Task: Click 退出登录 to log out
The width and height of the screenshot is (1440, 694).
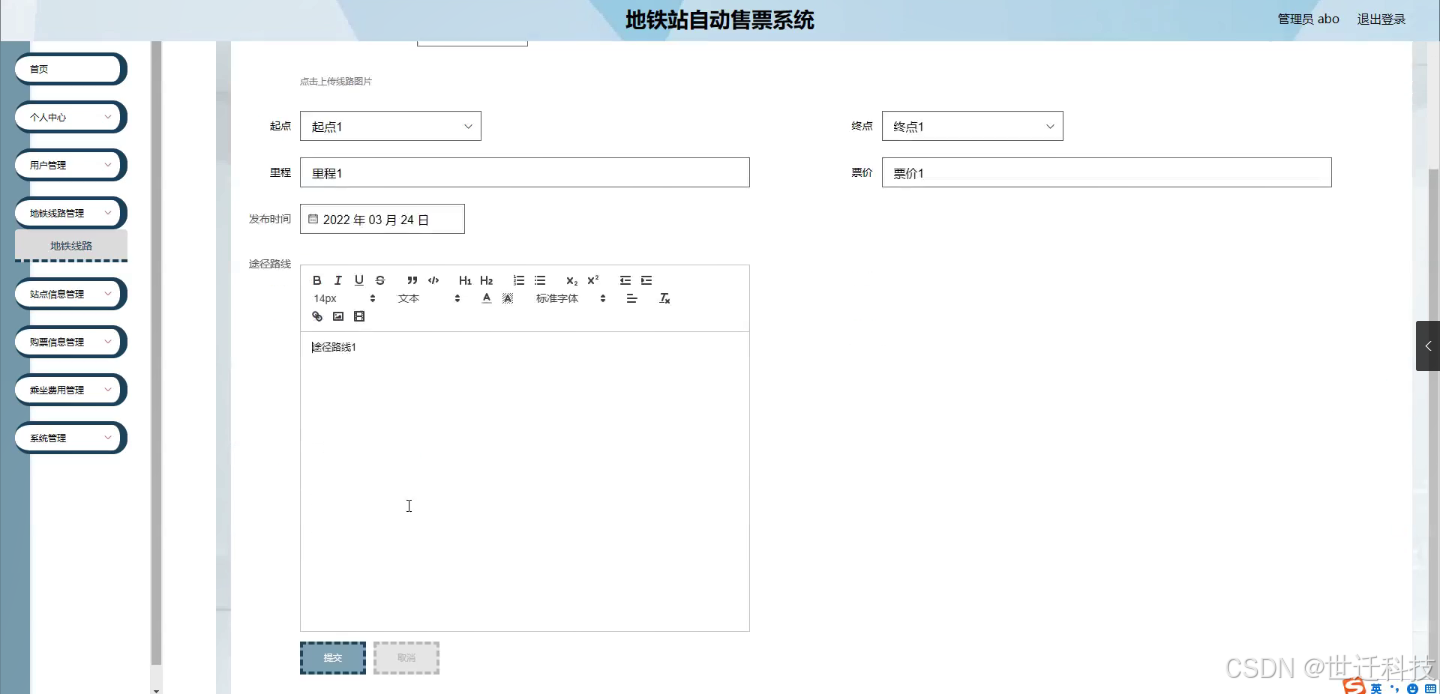Action: [1381, 19]
